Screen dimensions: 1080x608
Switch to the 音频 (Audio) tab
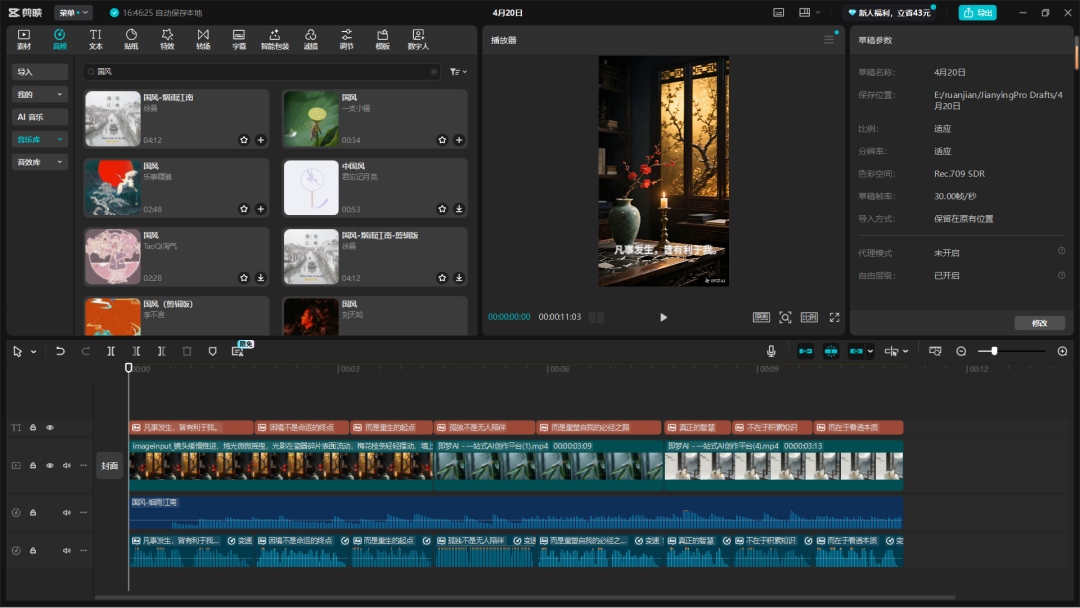click(x=59, y=40)
